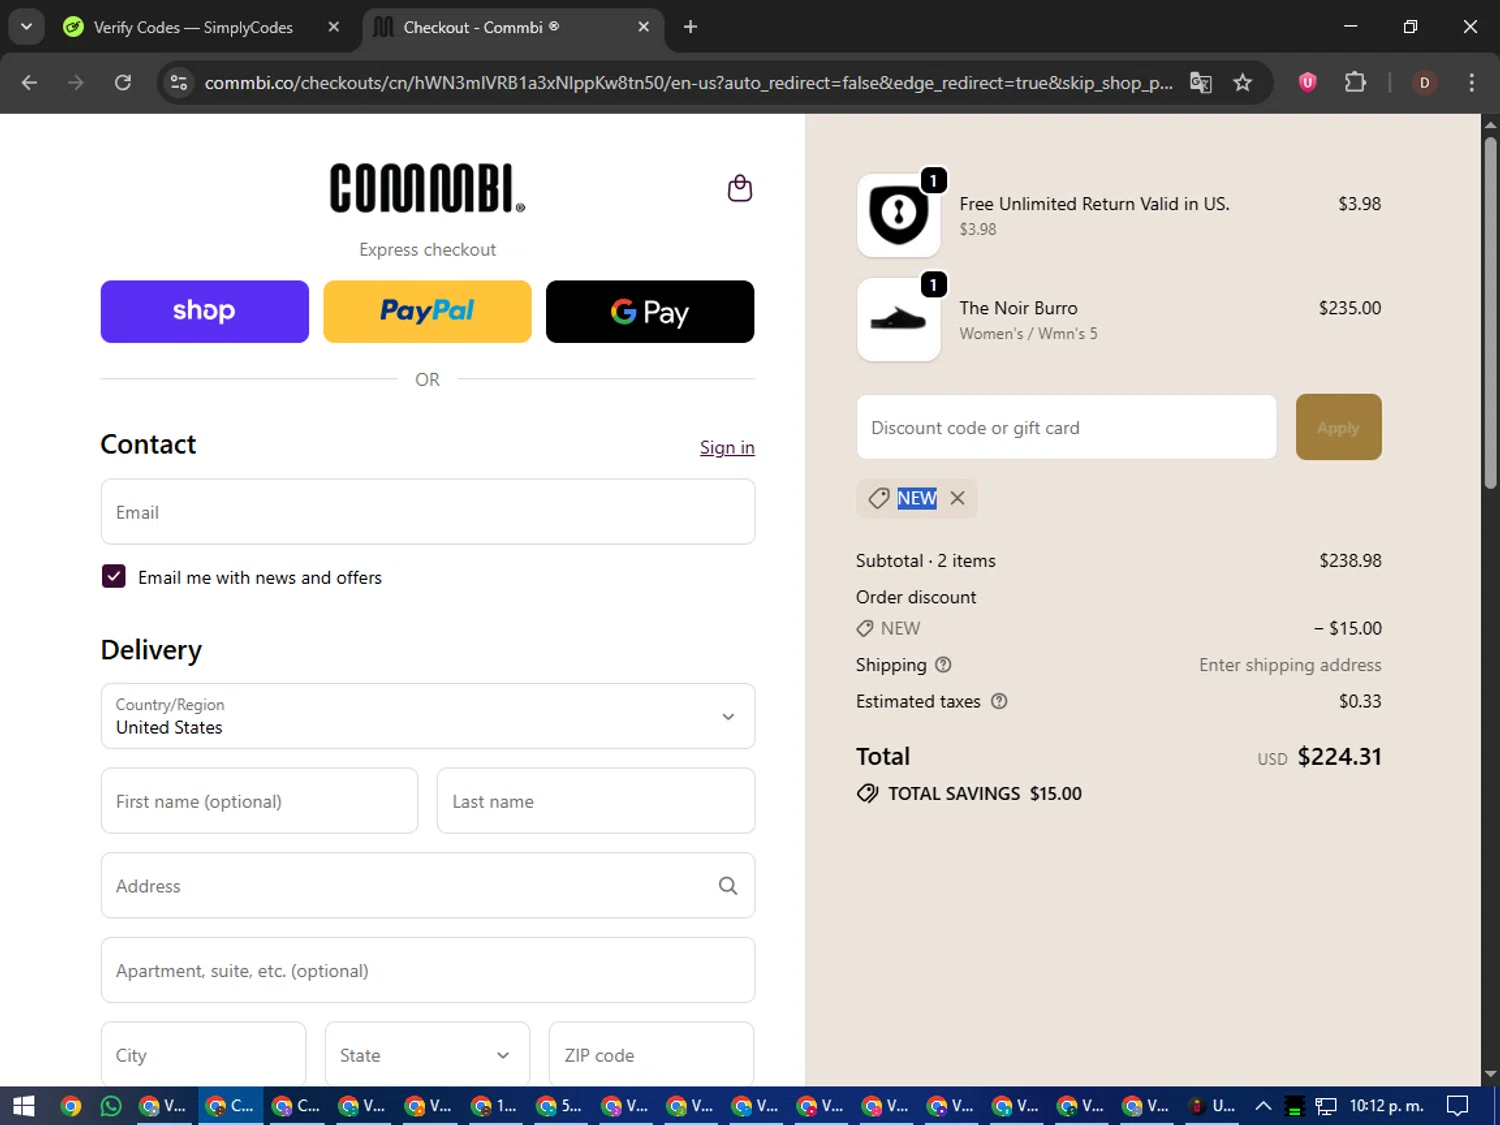Click the Last name field

tap(596, 801)
